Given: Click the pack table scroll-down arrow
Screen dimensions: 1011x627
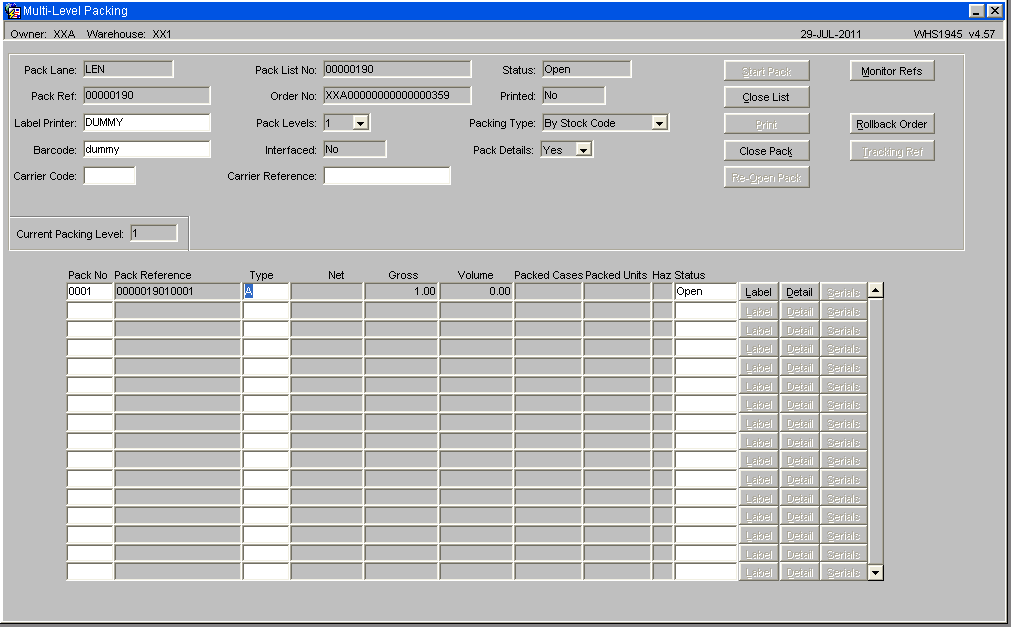Looking at the screenshot, I should (x=876, y=572).
